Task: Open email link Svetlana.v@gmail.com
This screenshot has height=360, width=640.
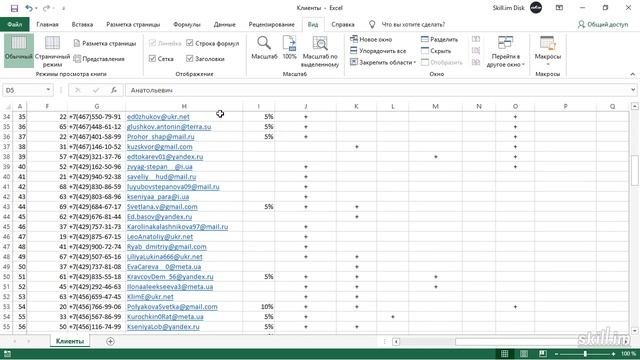Action: click(x=162, y=207)
